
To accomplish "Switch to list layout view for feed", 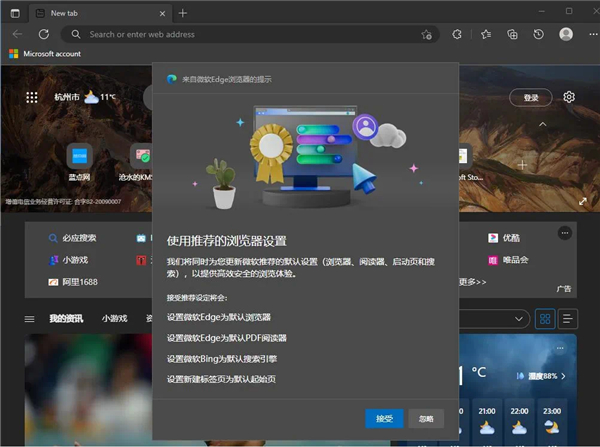I will coord(569,318).
